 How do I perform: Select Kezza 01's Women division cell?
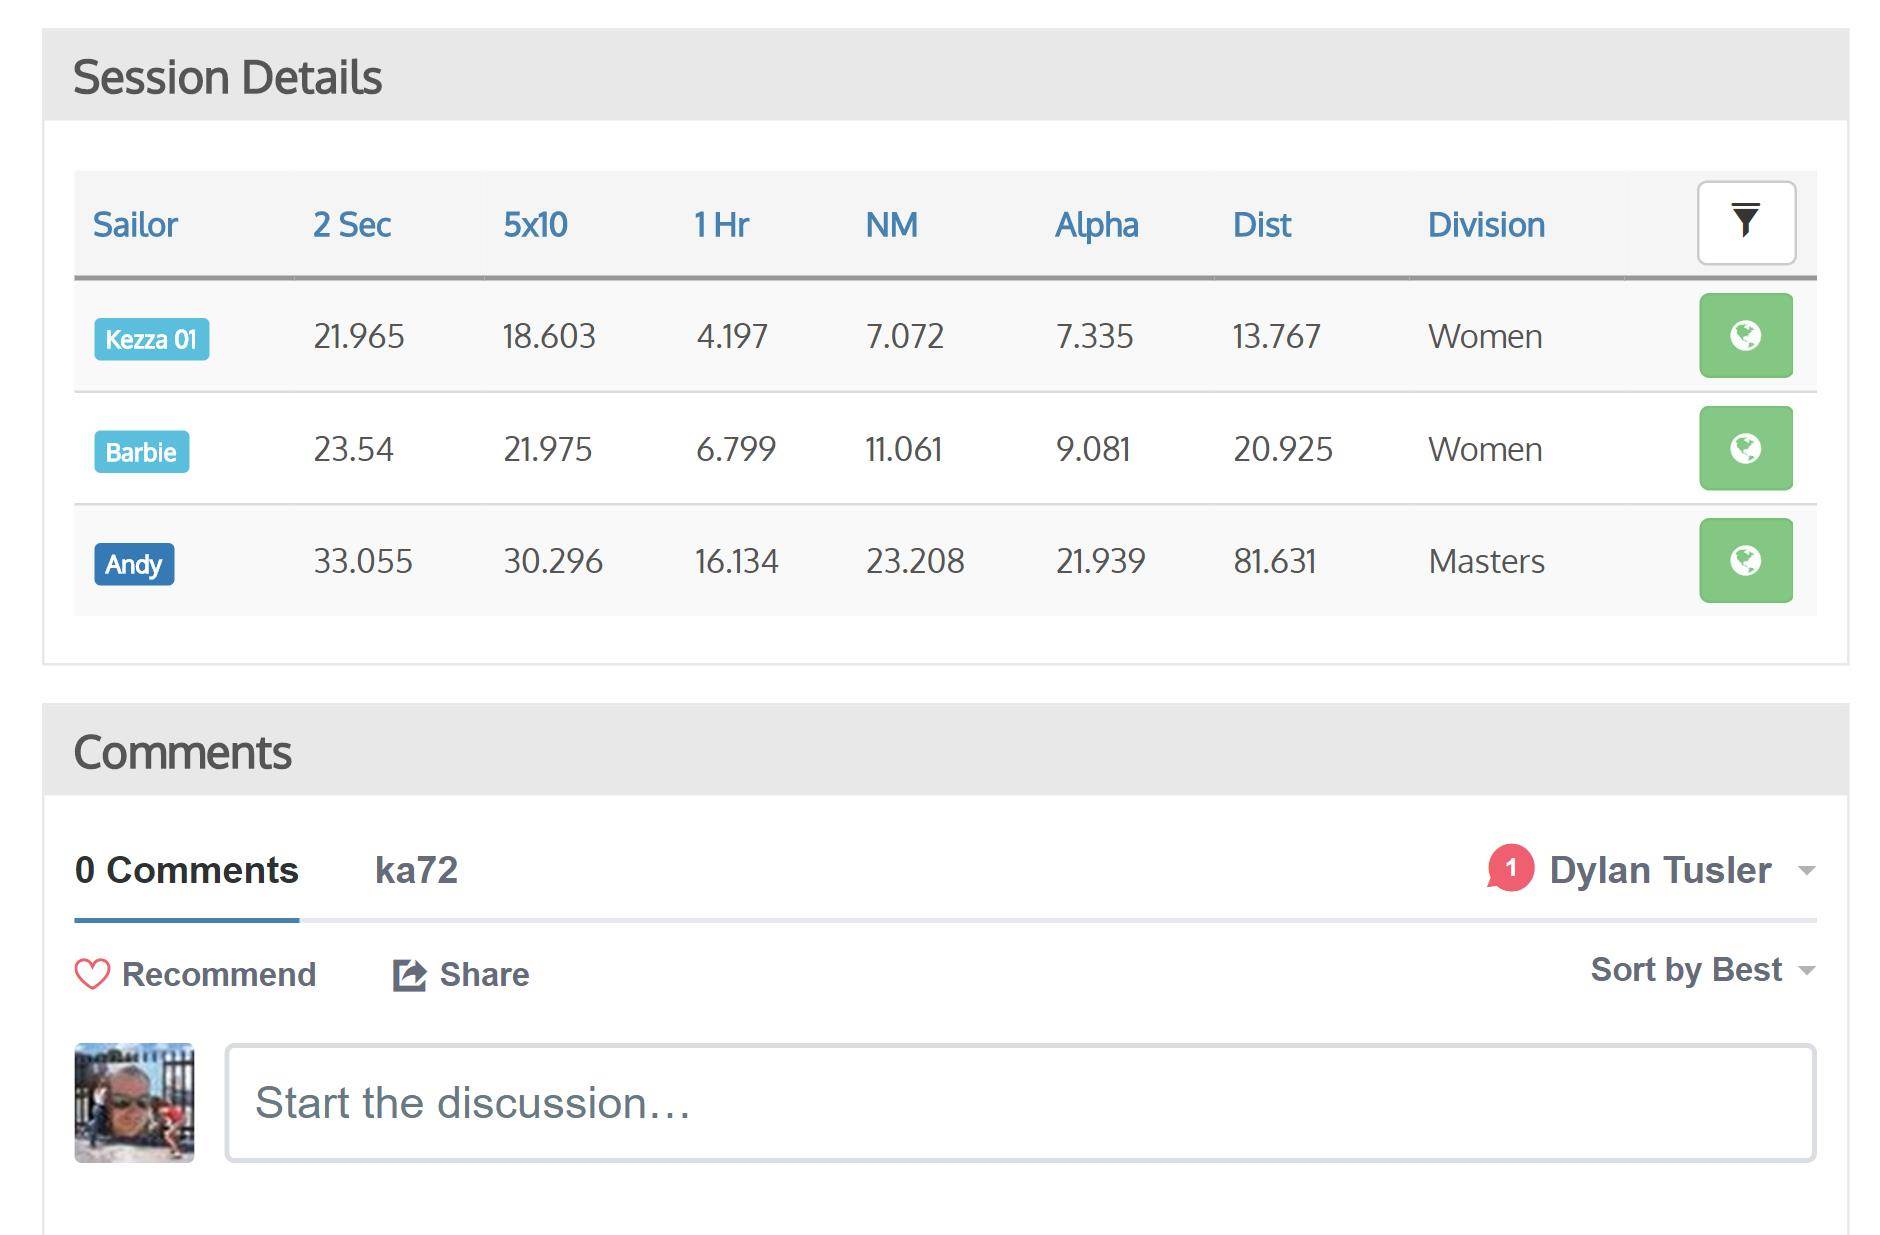click(1485, 336)
